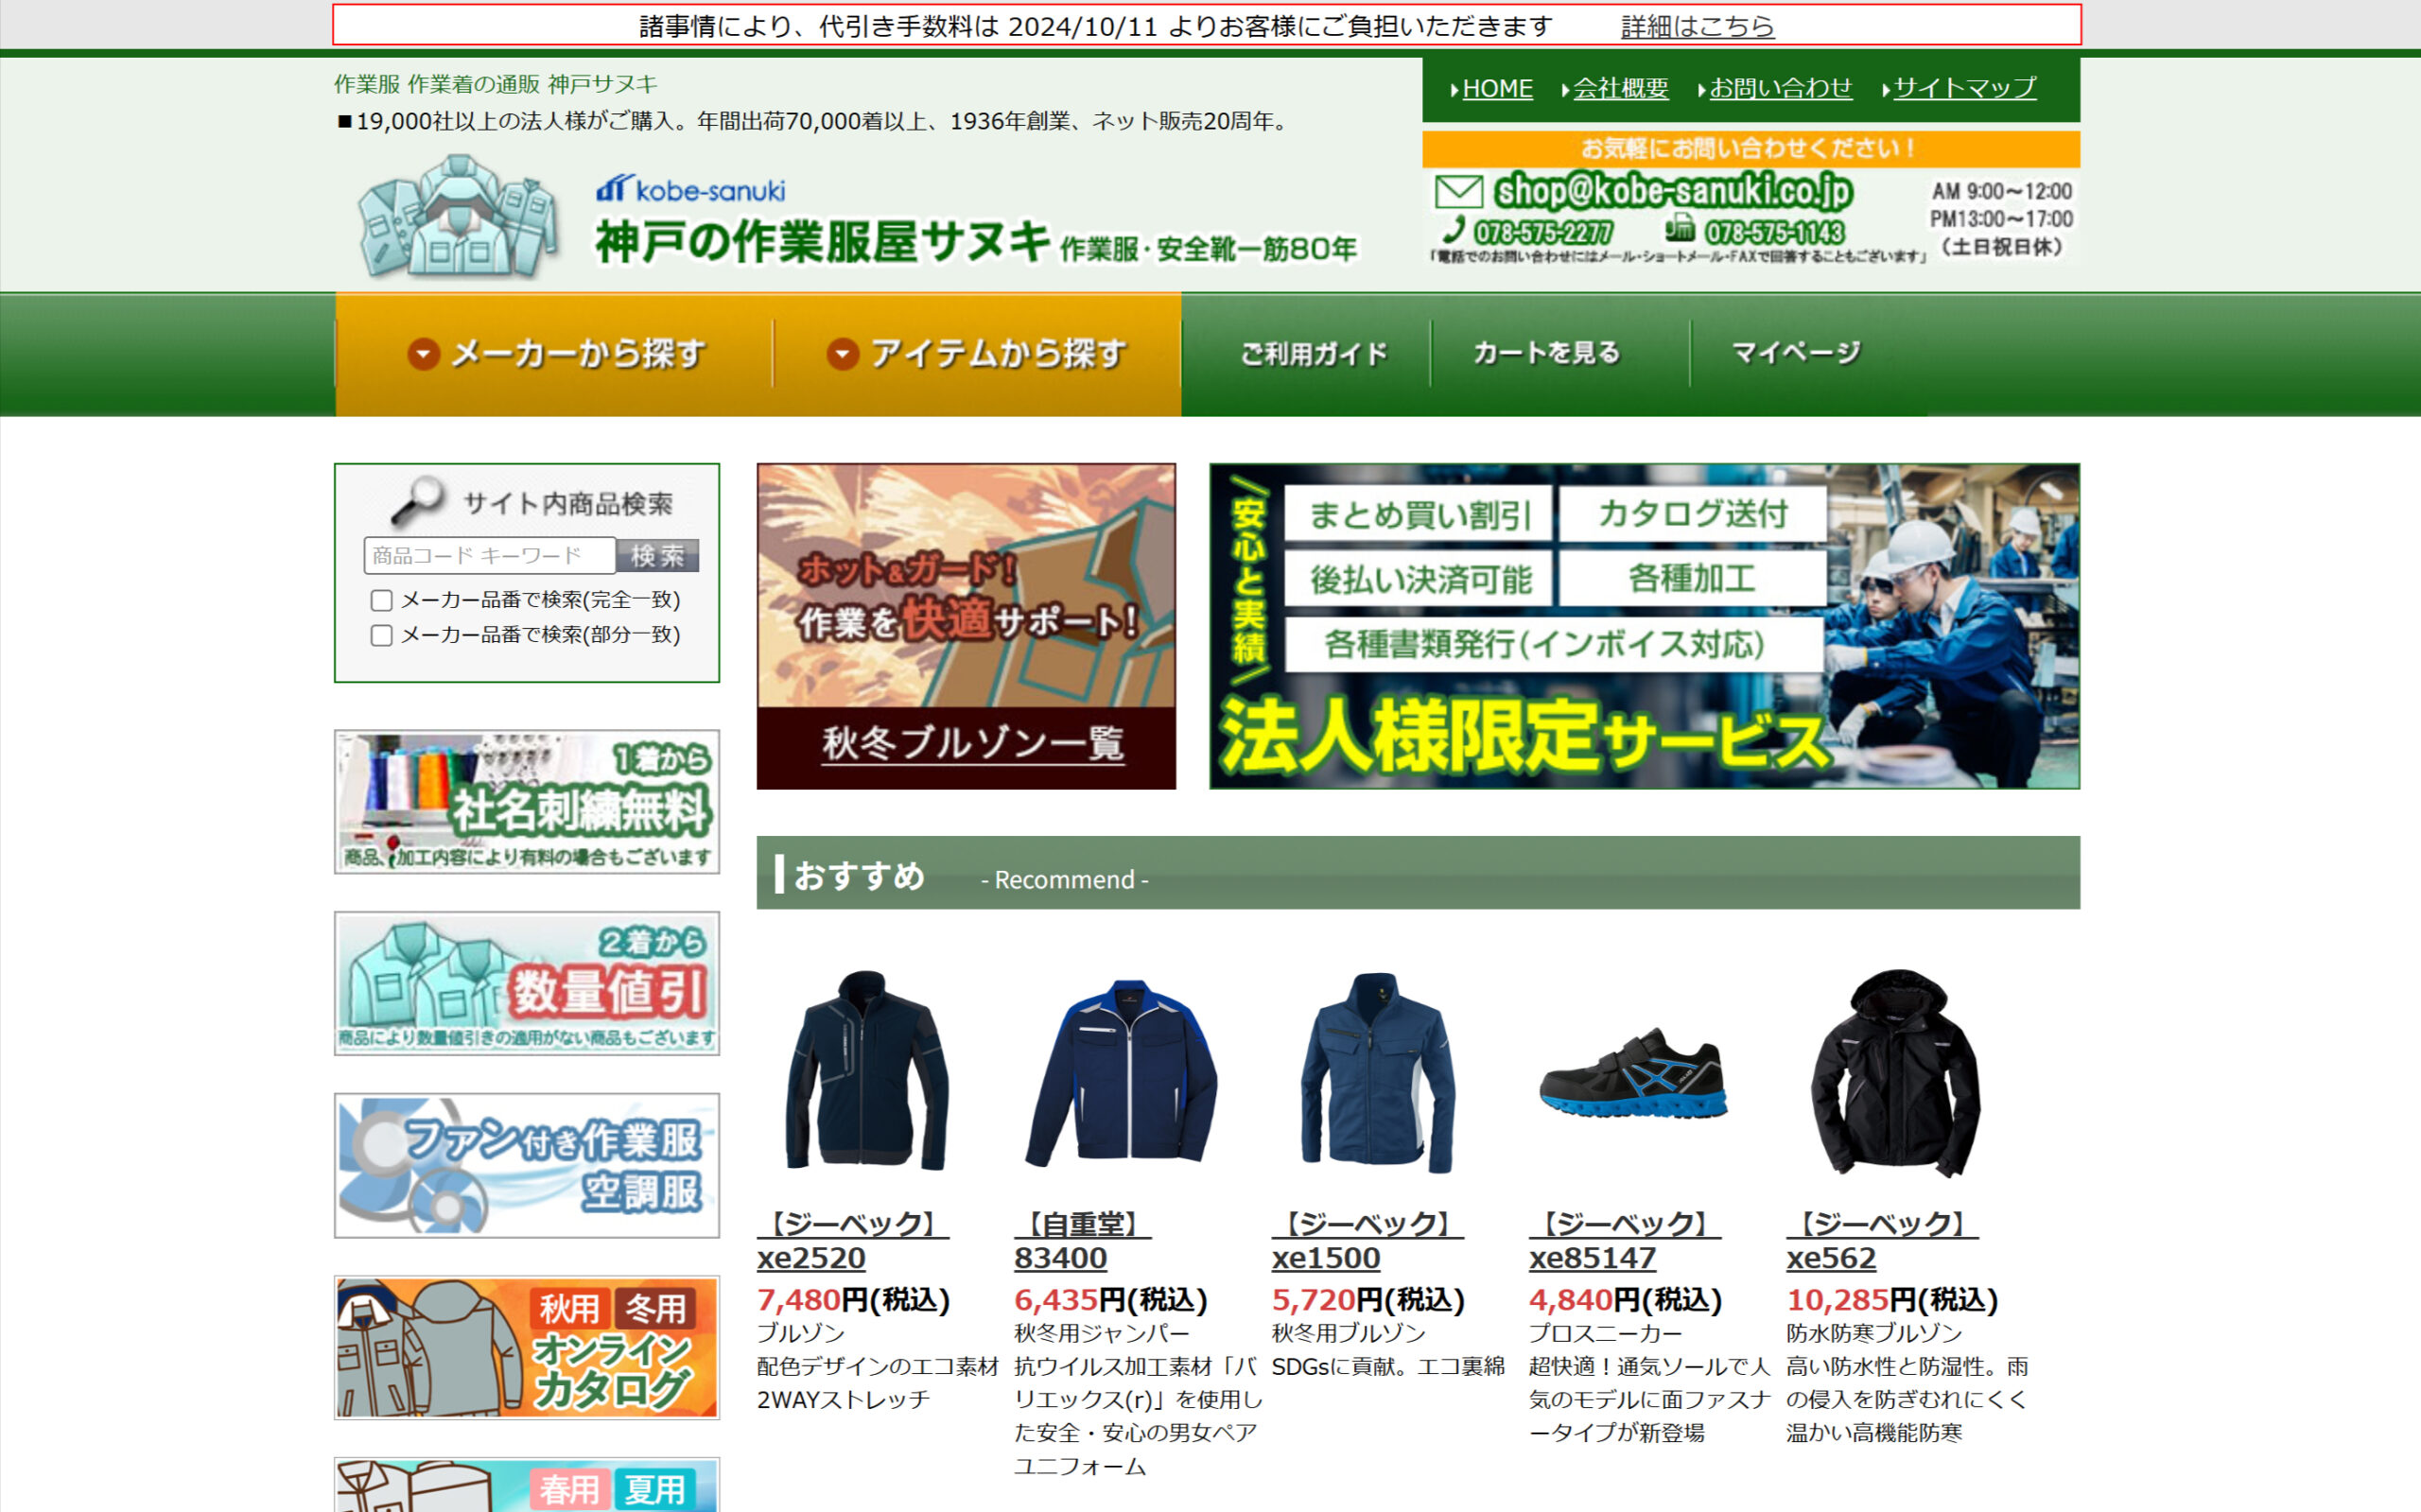Image resolution: width=2421 pixels, height=1512 pixels.
Task: Open the xe562 black jacket image
Action: pos(1894,1073)
